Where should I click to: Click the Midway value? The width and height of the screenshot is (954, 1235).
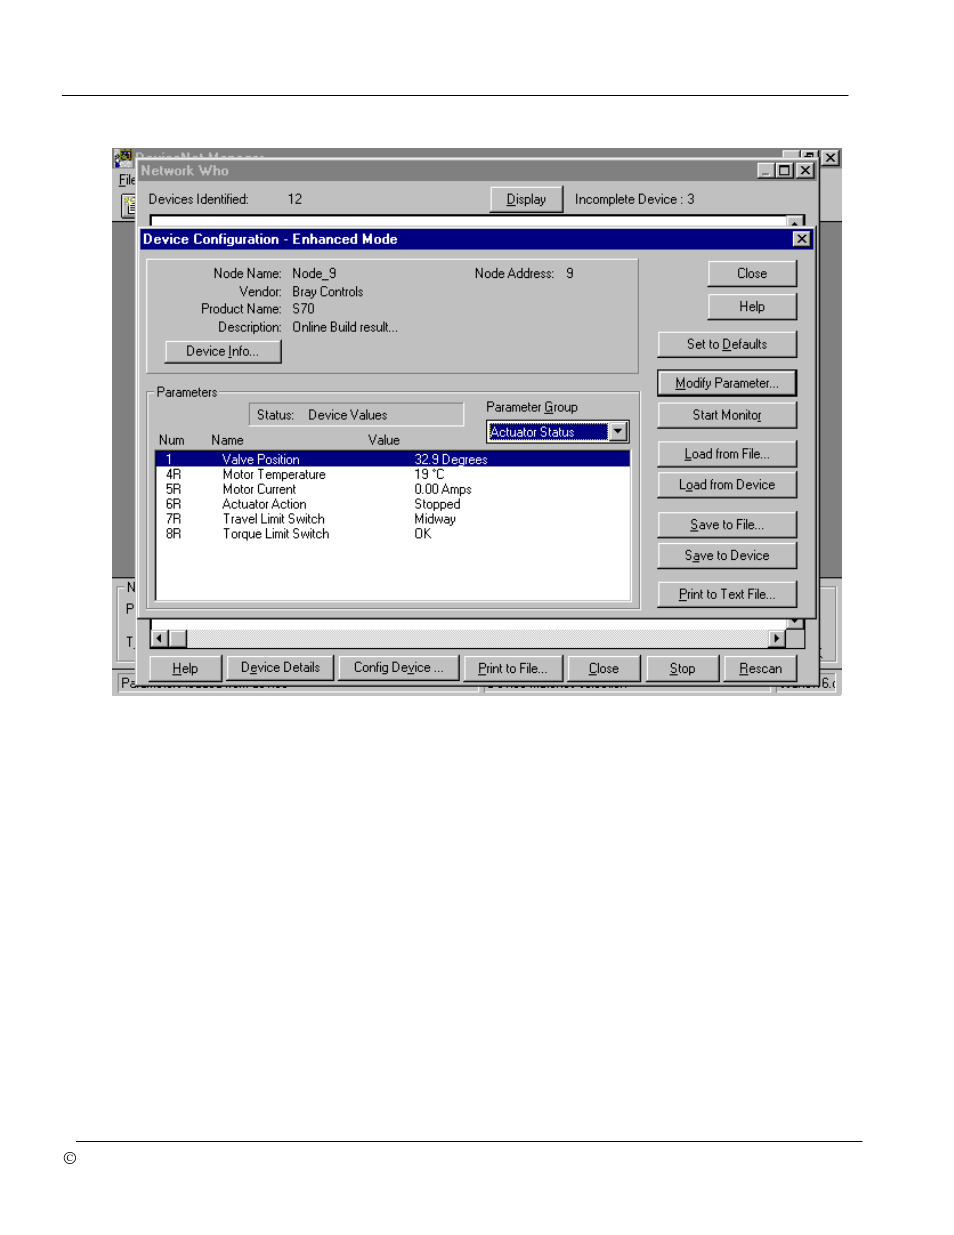(x=435, y=519)
